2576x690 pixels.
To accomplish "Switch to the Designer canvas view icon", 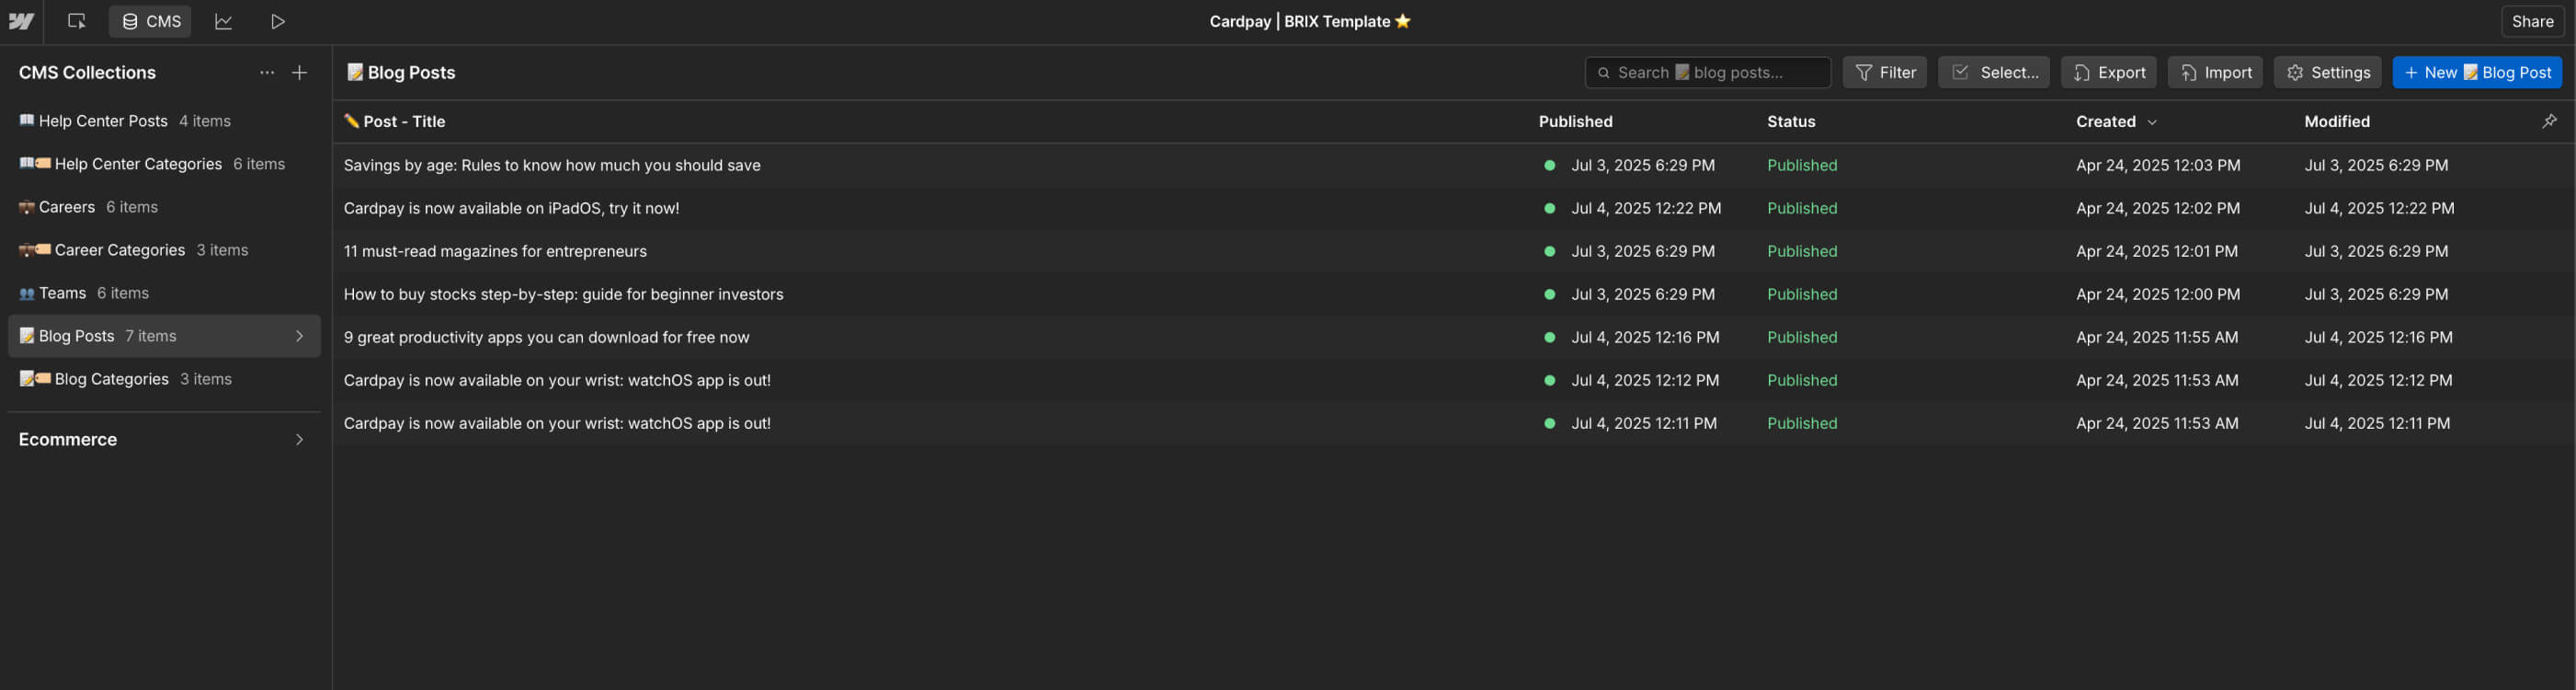I will (x=76, y=21).
